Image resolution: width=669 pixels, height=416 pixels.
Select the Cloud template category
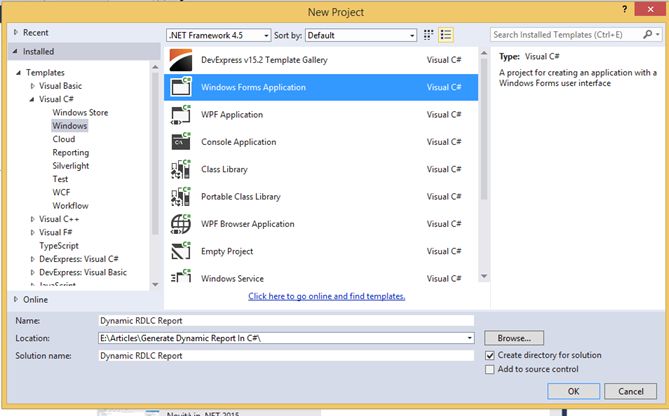coord(64,139)
